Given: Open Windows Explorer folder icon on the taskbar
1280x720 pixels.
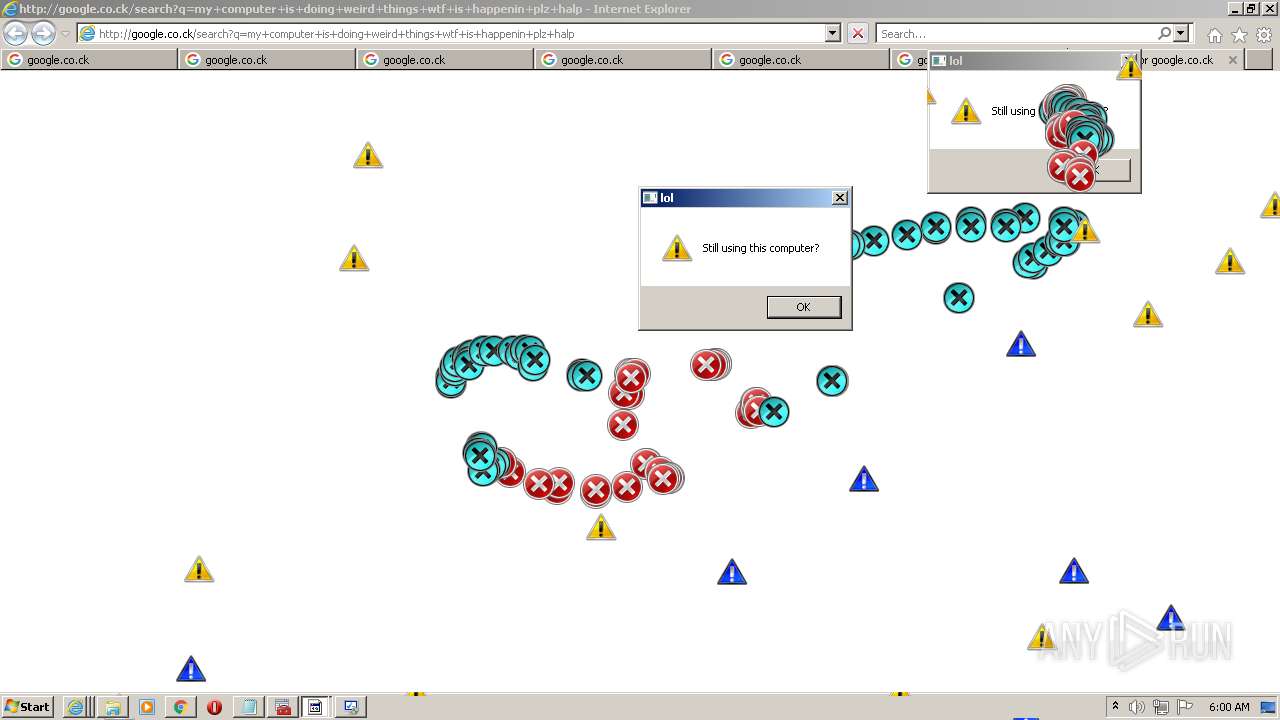Looking at the screenshot, I should [x=112, y=707].
